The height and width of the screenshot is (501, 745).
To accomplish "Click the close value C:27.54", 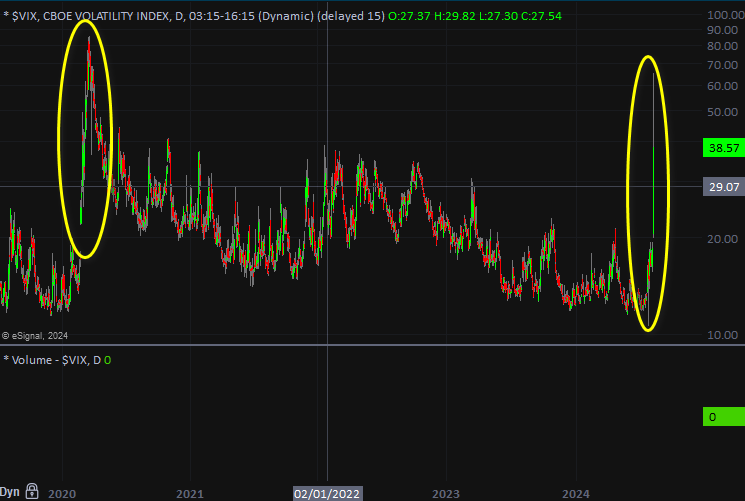I will (x=542, y=16).
